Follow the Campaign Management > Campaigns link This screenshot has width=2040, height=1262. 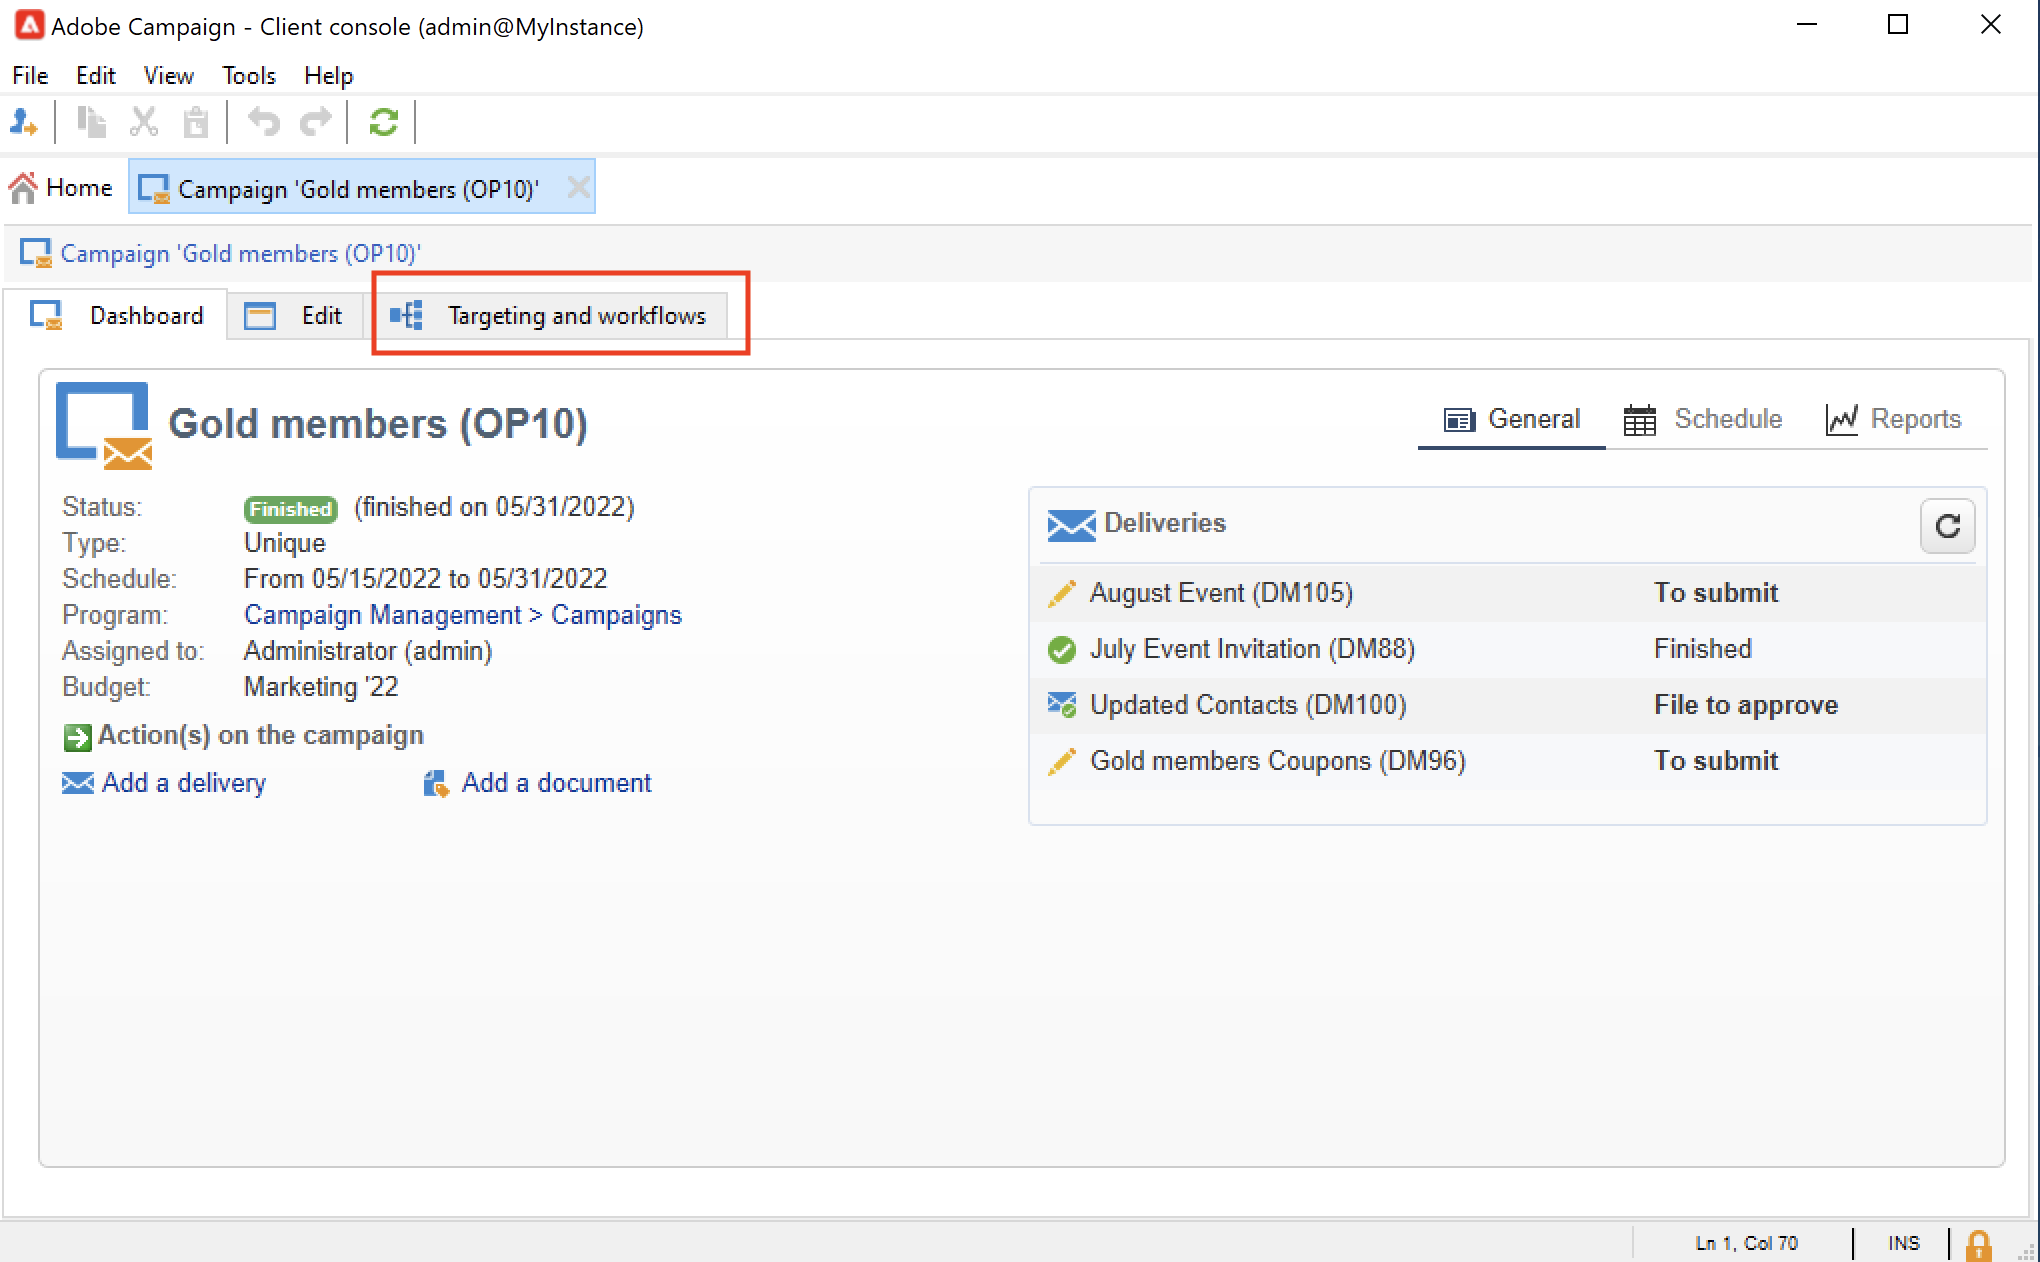click(463, 615)
